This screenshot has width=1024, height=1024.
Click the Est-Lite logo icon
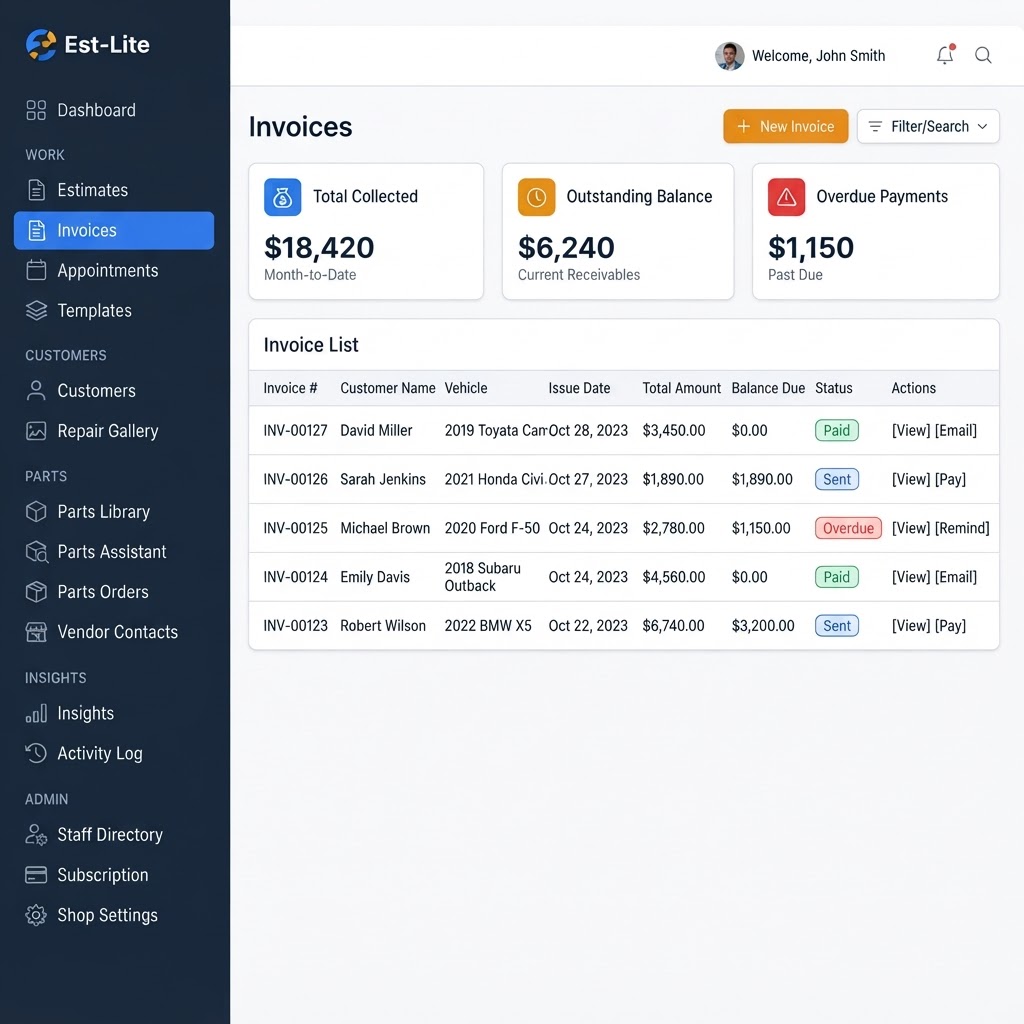coord(41,45)
